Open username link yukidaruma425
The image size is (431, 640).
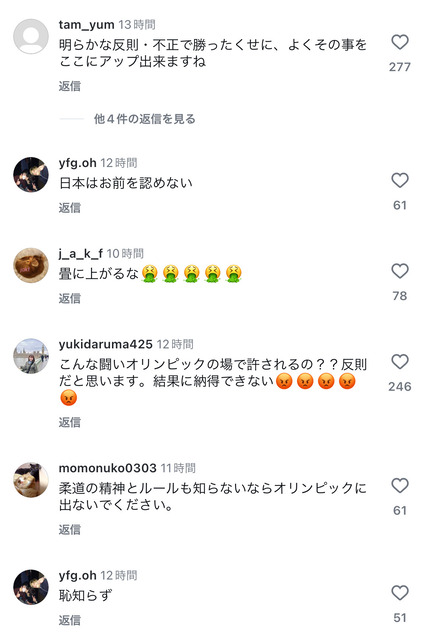(x=106, y=344)
